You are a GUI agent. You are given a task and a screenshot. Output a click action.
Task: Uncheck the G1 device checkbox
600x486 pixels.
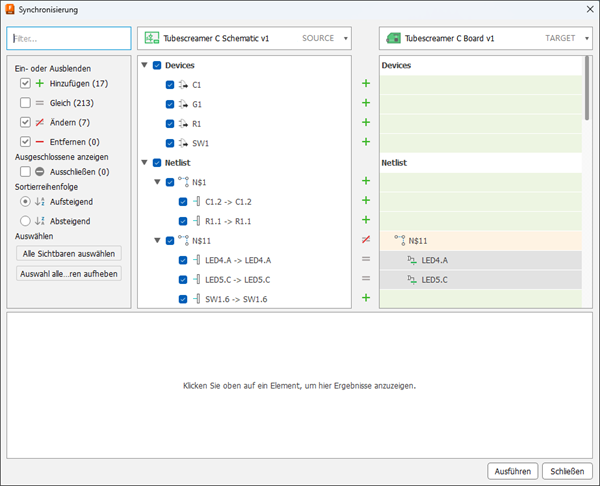coord(170,104)
